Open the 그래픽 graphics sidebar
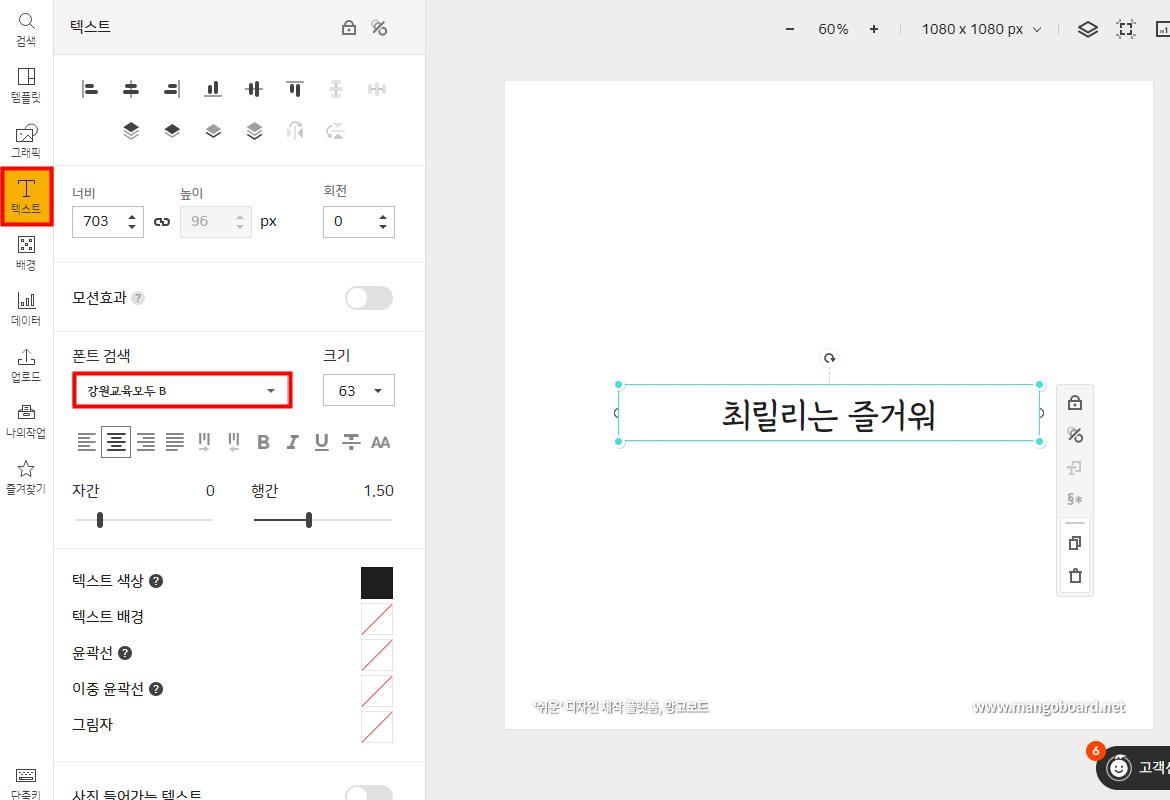The width and height of the screenshot is (1170, 800). click(26, 142)
